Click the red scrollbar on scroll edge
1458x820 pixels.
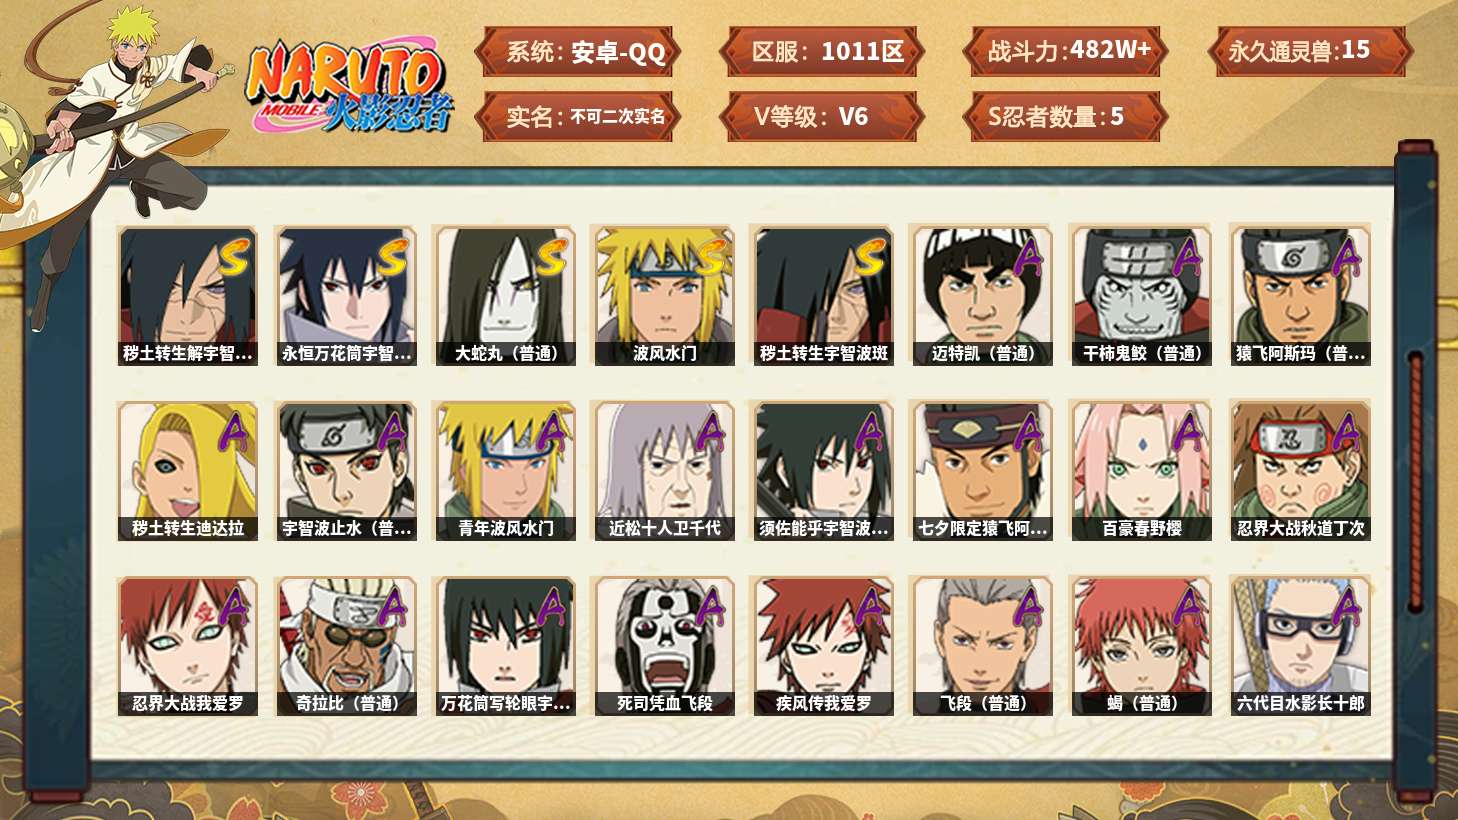1415,482
